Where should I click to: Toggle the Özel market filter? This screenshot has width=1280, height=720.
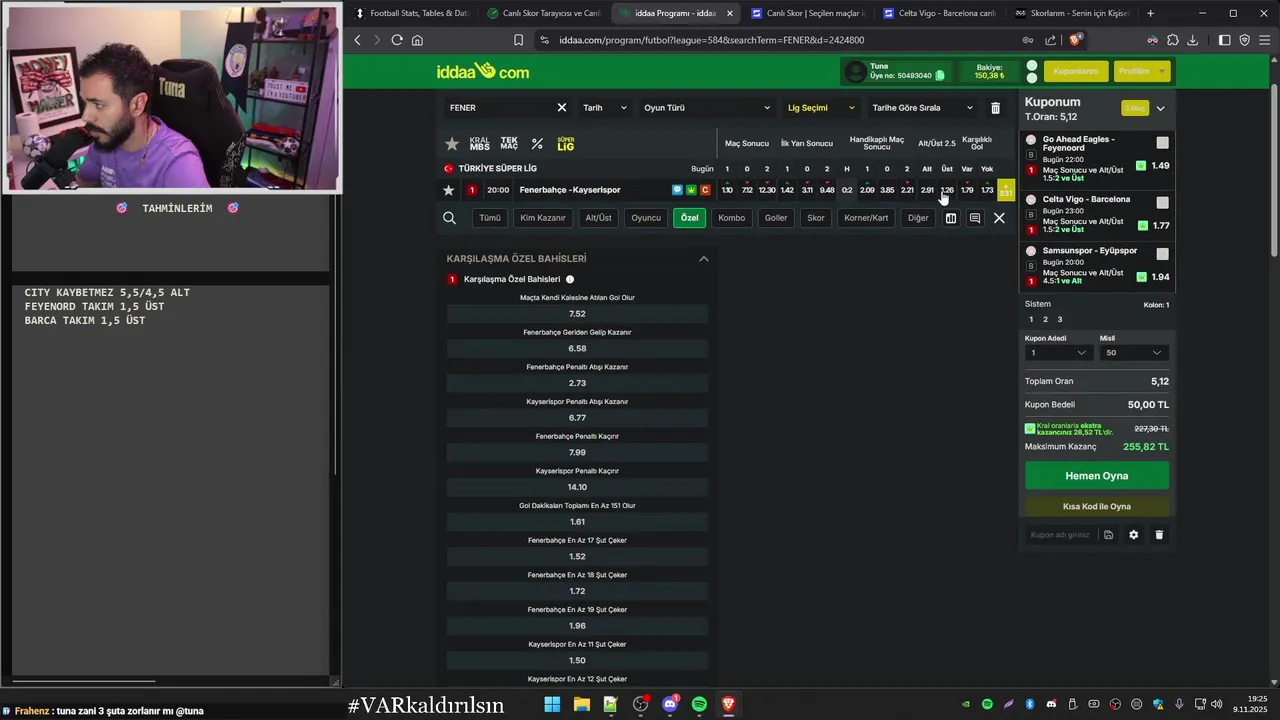(x=690, y=218)
